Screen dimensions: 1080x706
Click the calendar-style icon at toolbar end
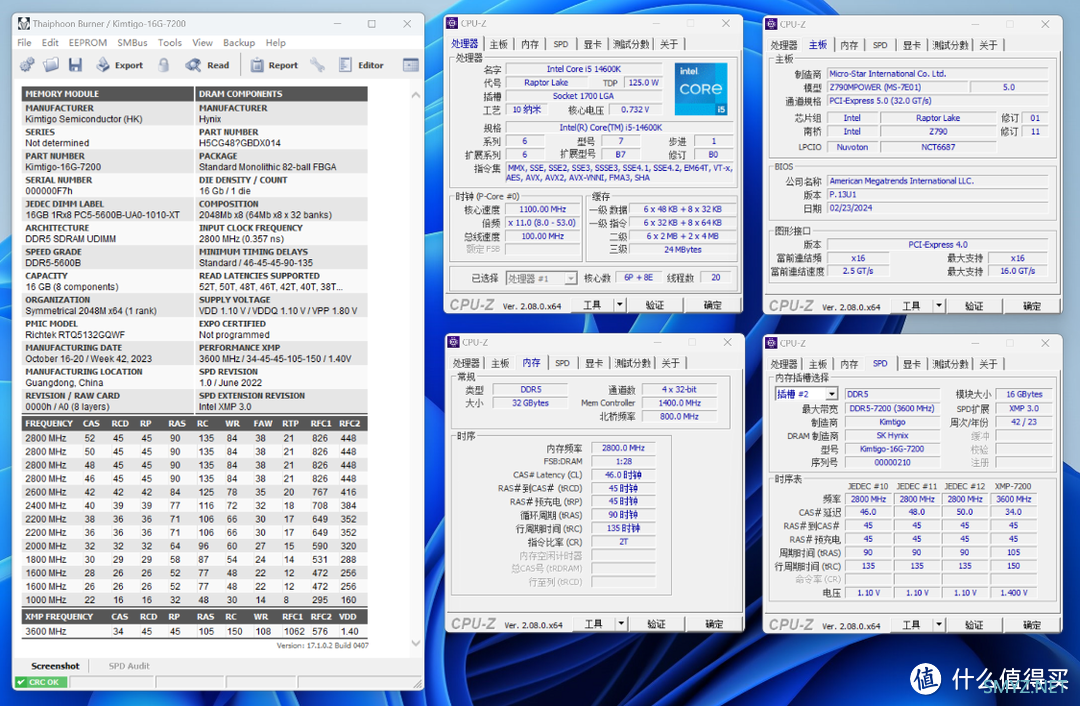pos(411,65)
